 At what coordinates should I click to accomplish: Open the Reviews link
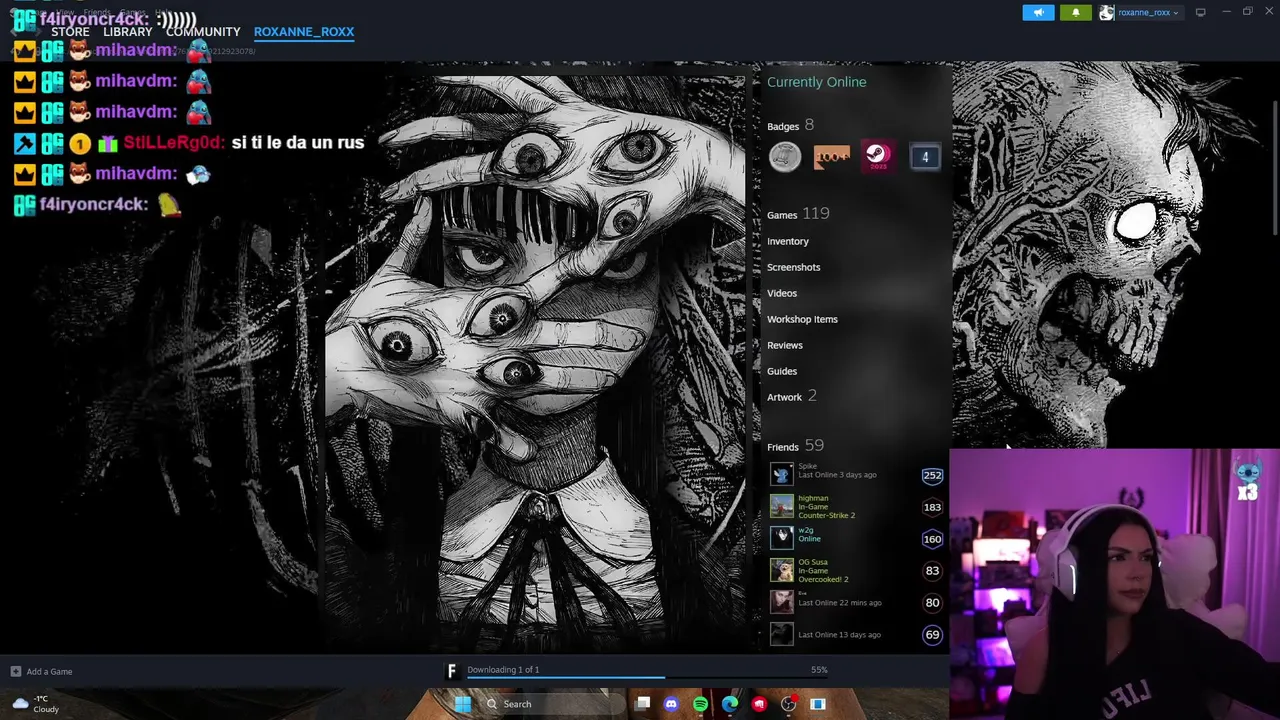[x=785, y=345]
